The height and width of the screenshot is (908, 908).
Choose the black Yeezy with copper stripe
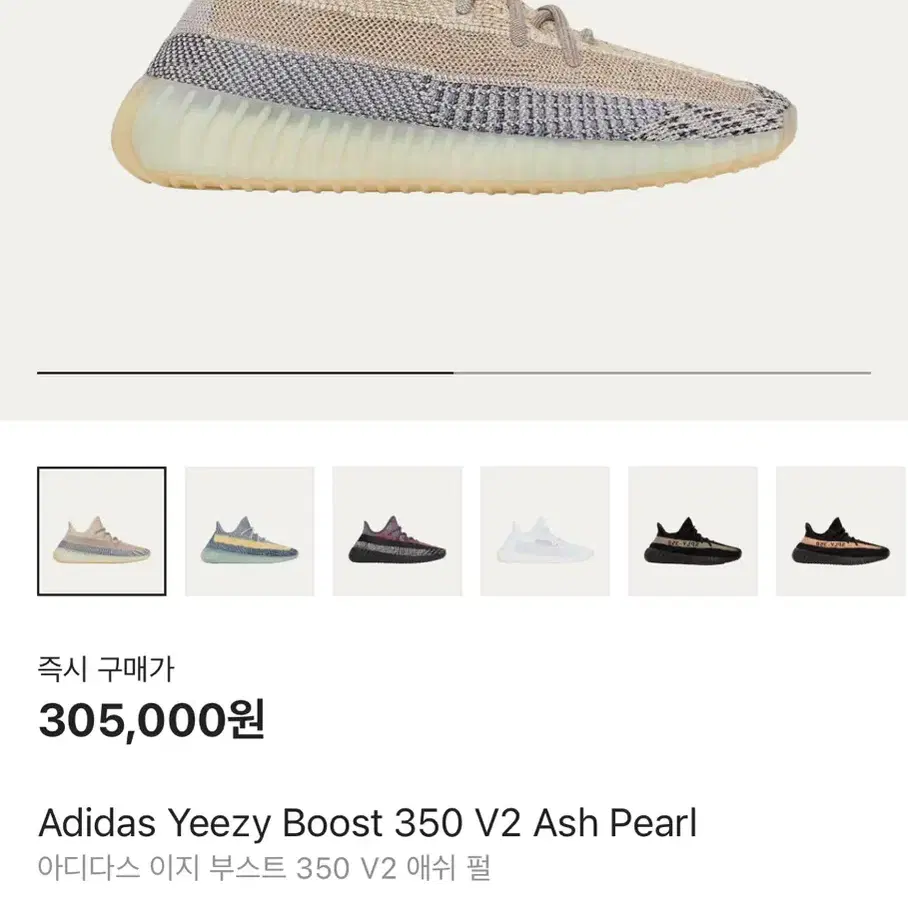pos(841,531)
